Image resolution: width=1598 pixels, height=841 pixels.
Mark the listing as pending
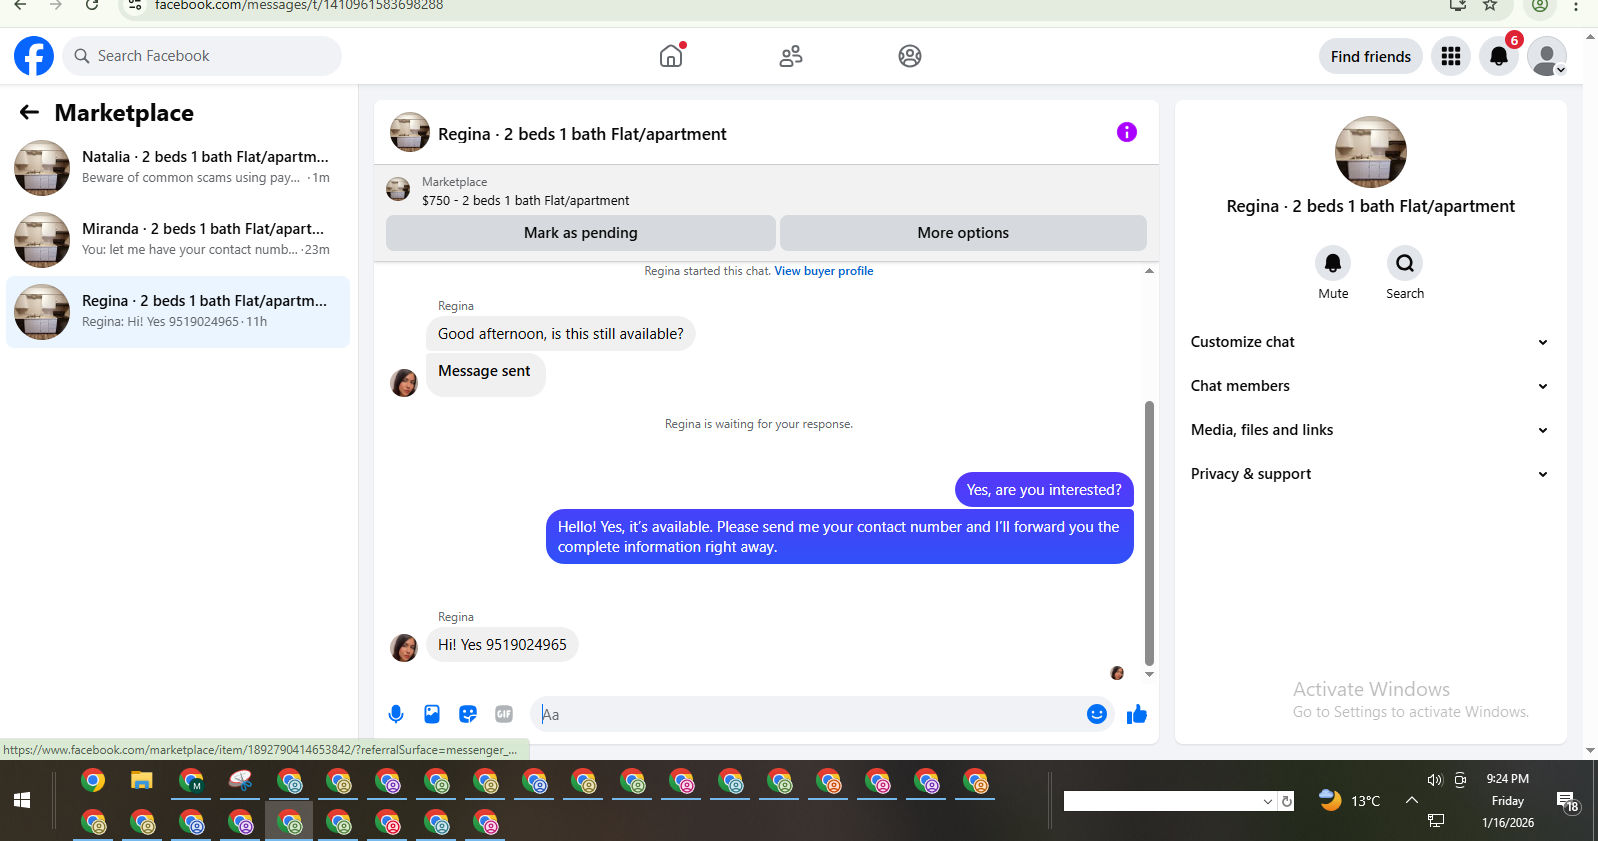click(581, 233)
